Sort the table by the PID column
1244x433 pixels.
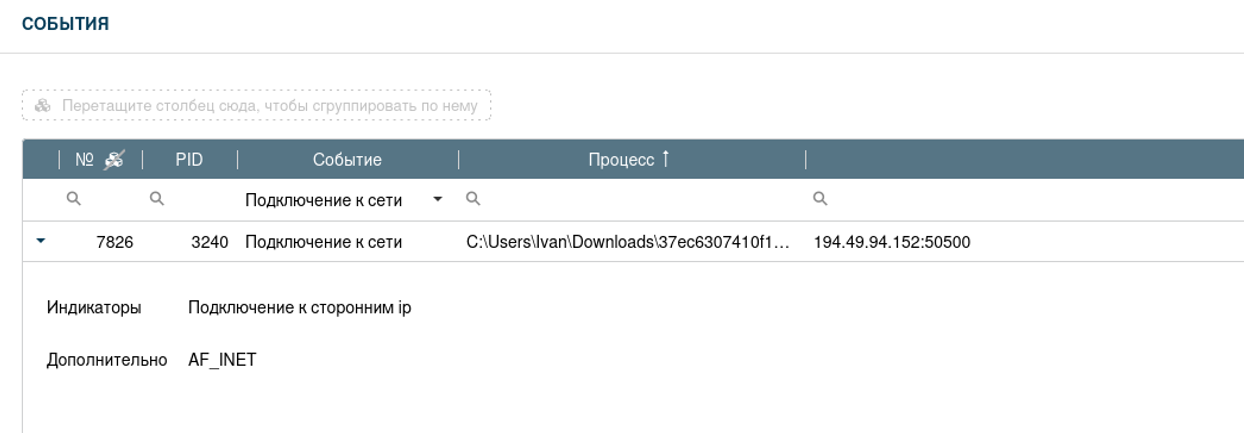[x=190, y=160]
